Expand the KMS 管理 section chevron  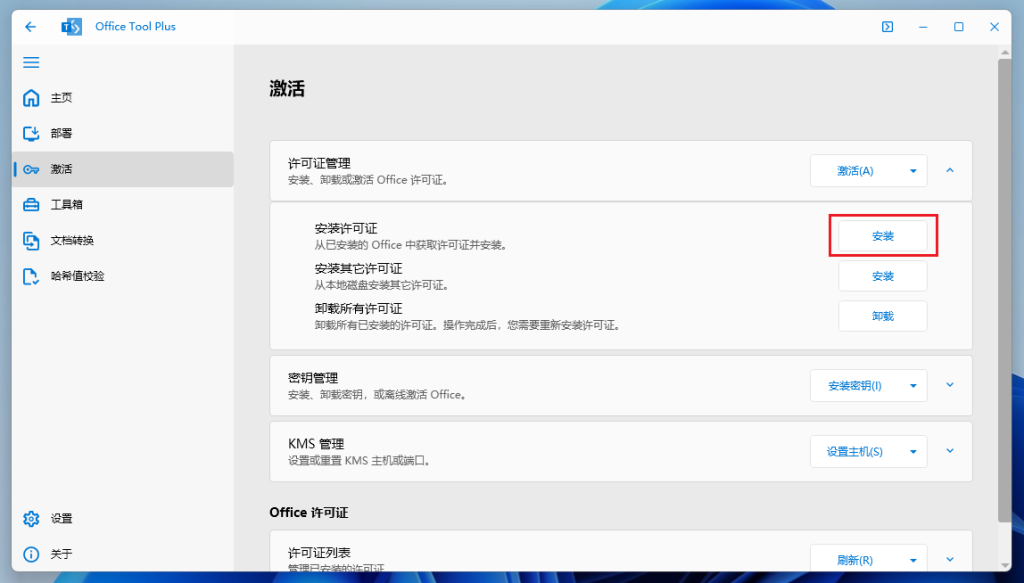950,451
